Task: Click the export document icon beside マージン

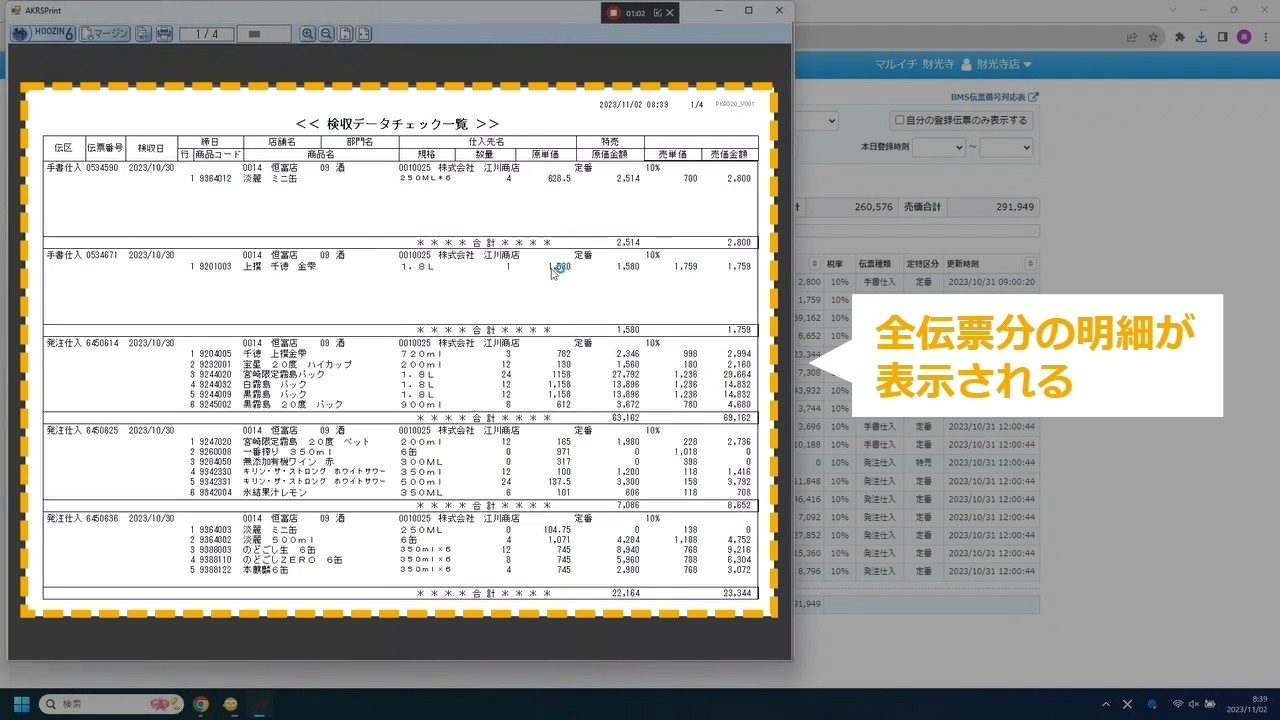Action: point(144,34)
